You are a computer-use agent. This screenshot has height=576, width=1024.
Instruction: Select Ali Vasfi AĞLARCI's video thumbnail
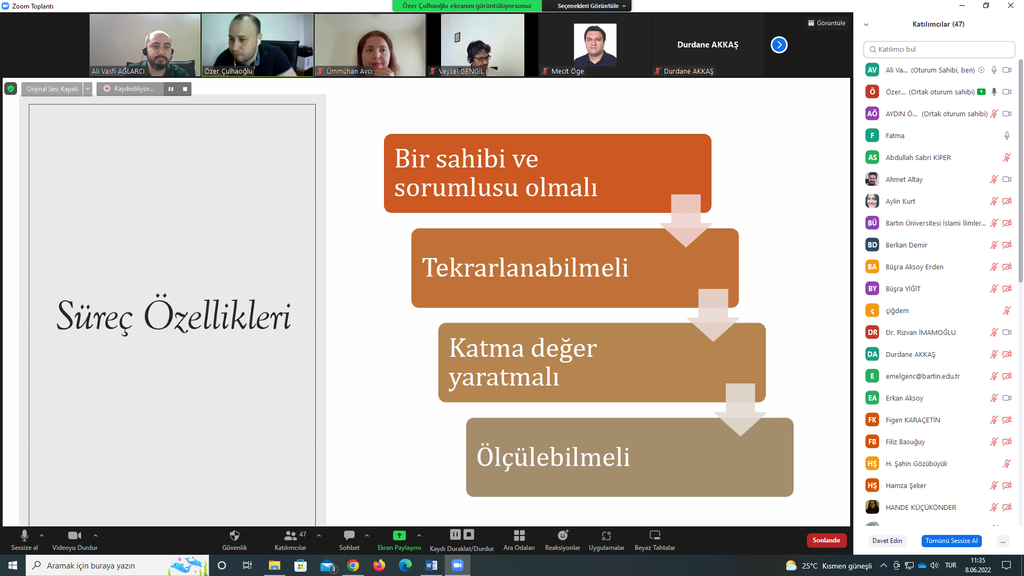click(145, 45)
